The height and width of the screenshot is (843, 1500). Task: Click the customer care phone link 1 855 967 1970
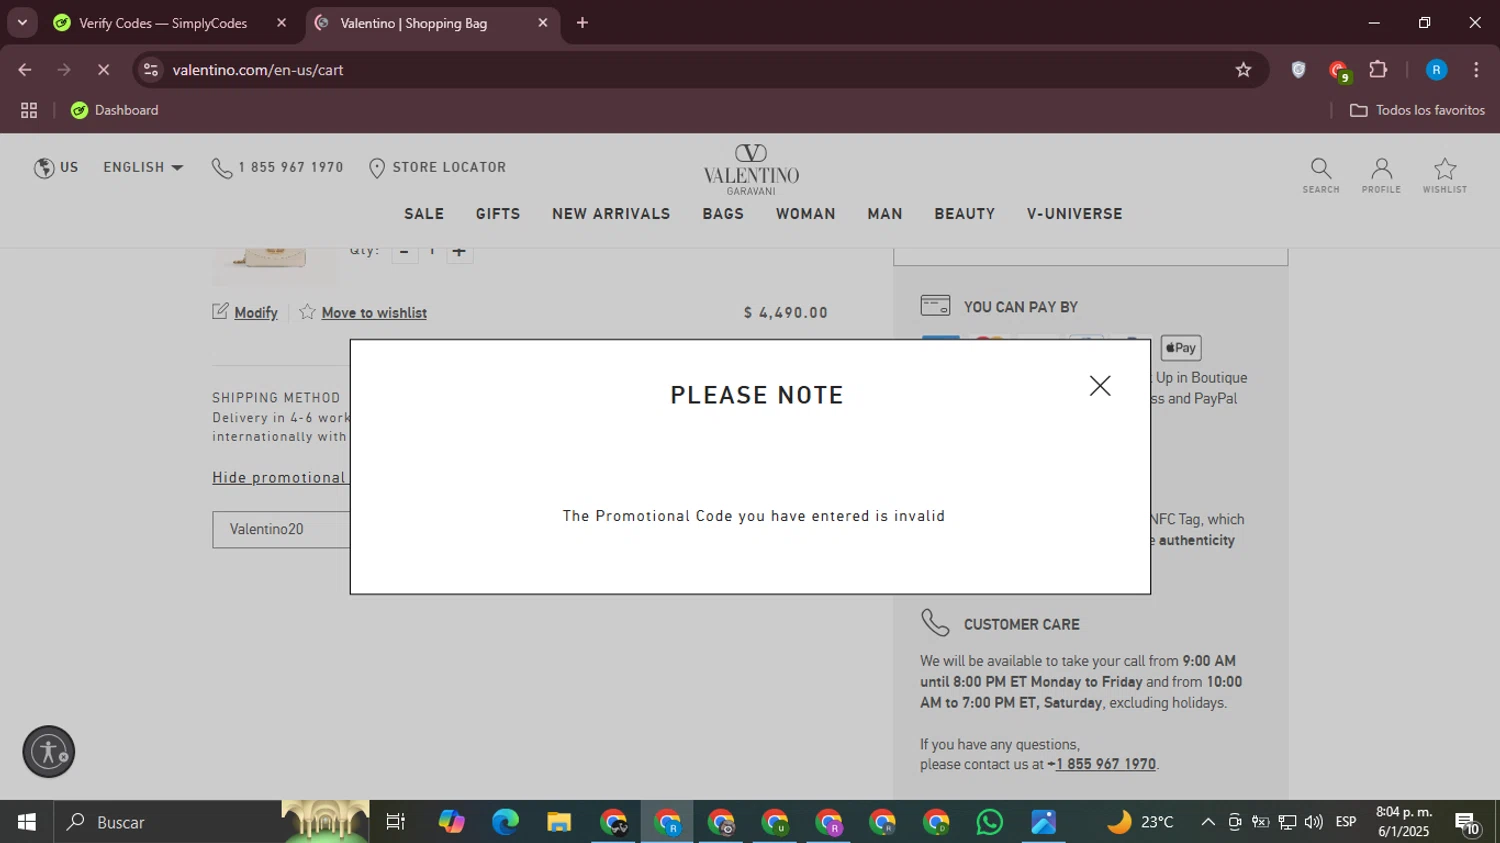click(x=1104, y=764)
